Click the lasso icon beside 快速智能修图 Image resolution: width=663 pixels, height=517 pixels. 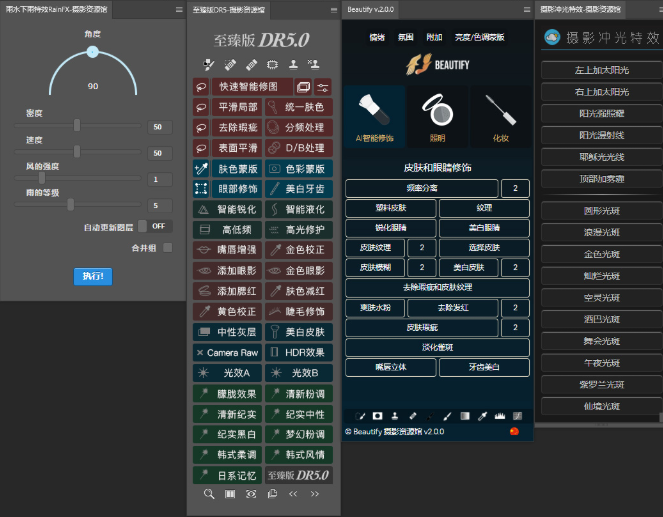pos(201,87)
